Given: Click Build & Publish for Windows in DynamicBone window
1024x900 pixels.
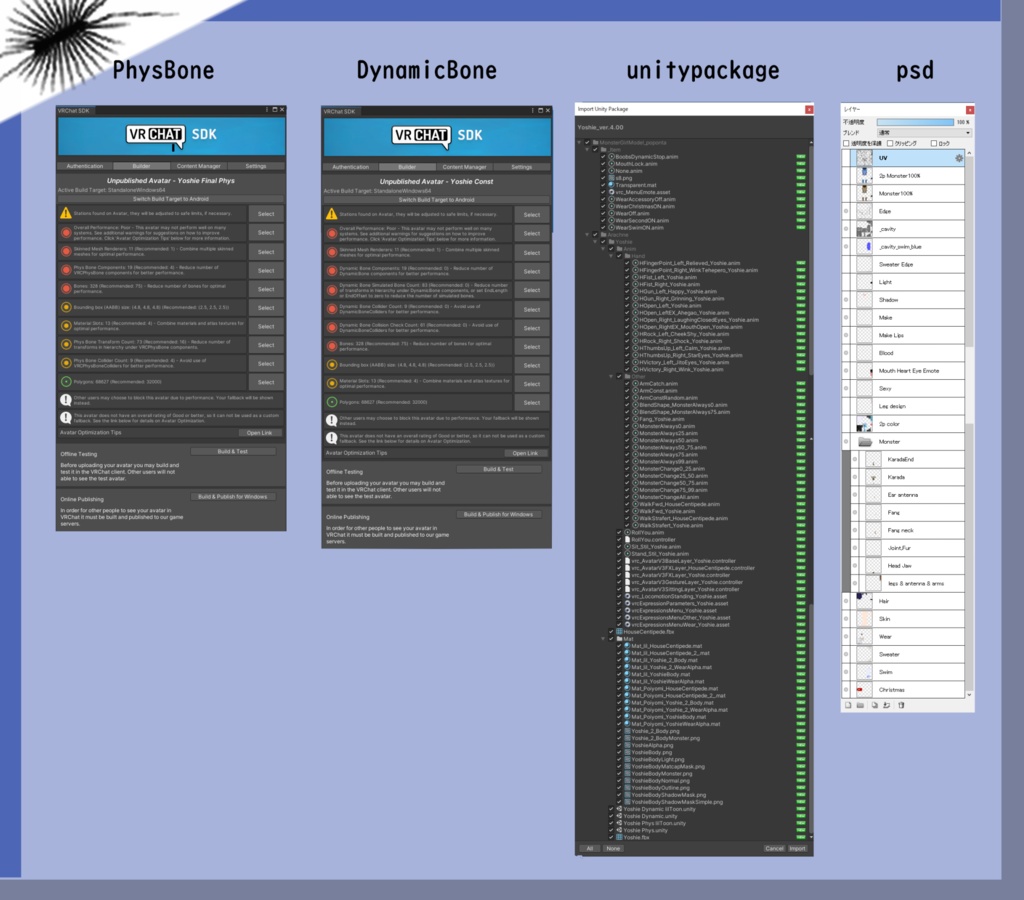Looking at the screenshot, I should pyautogui.click(x=498, y=515).
